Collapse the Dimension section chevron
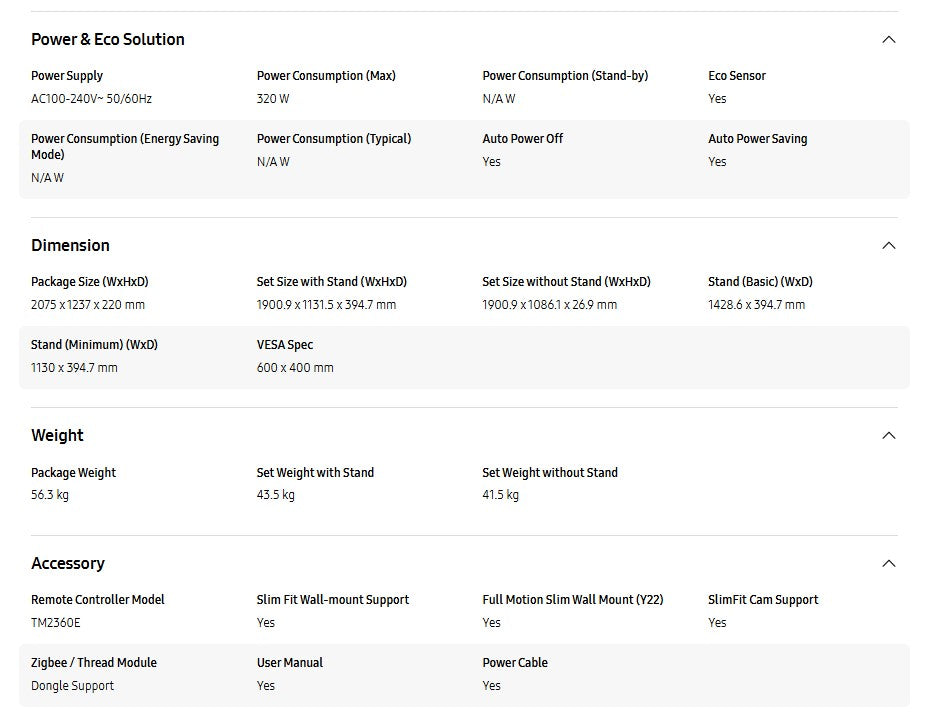Image resolution: width=931 pixels, height=714 pixels. (x=888, y=246)
